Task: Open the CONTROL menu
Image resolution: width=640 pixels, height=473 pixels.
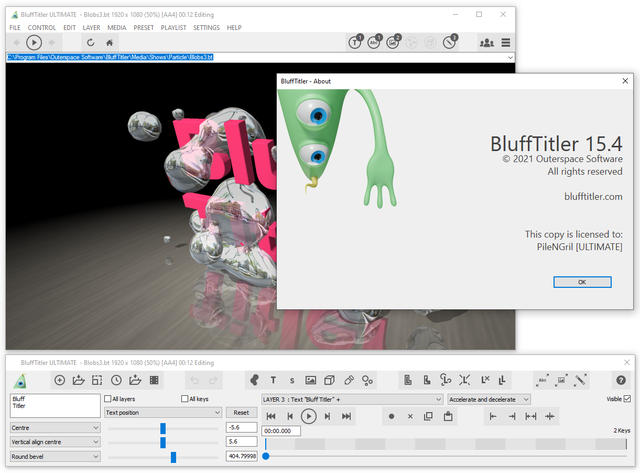Action: coord(42,28)
